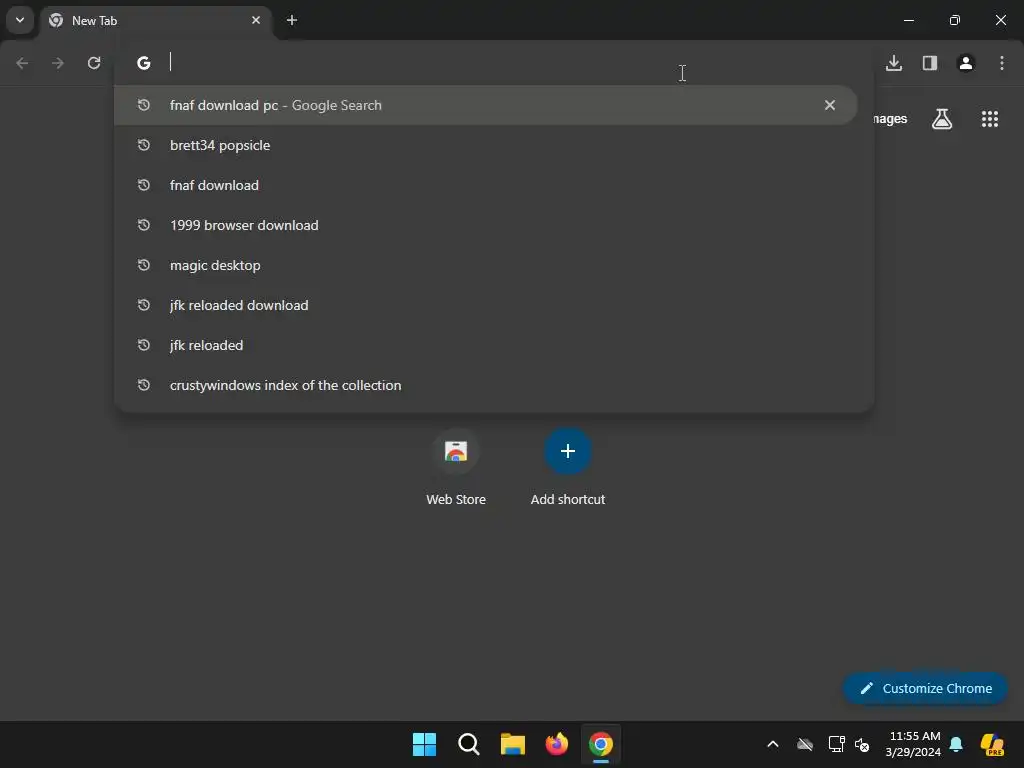Launch Firefox from taskbar
The image size is (1024, 768).
pos(557,744)
